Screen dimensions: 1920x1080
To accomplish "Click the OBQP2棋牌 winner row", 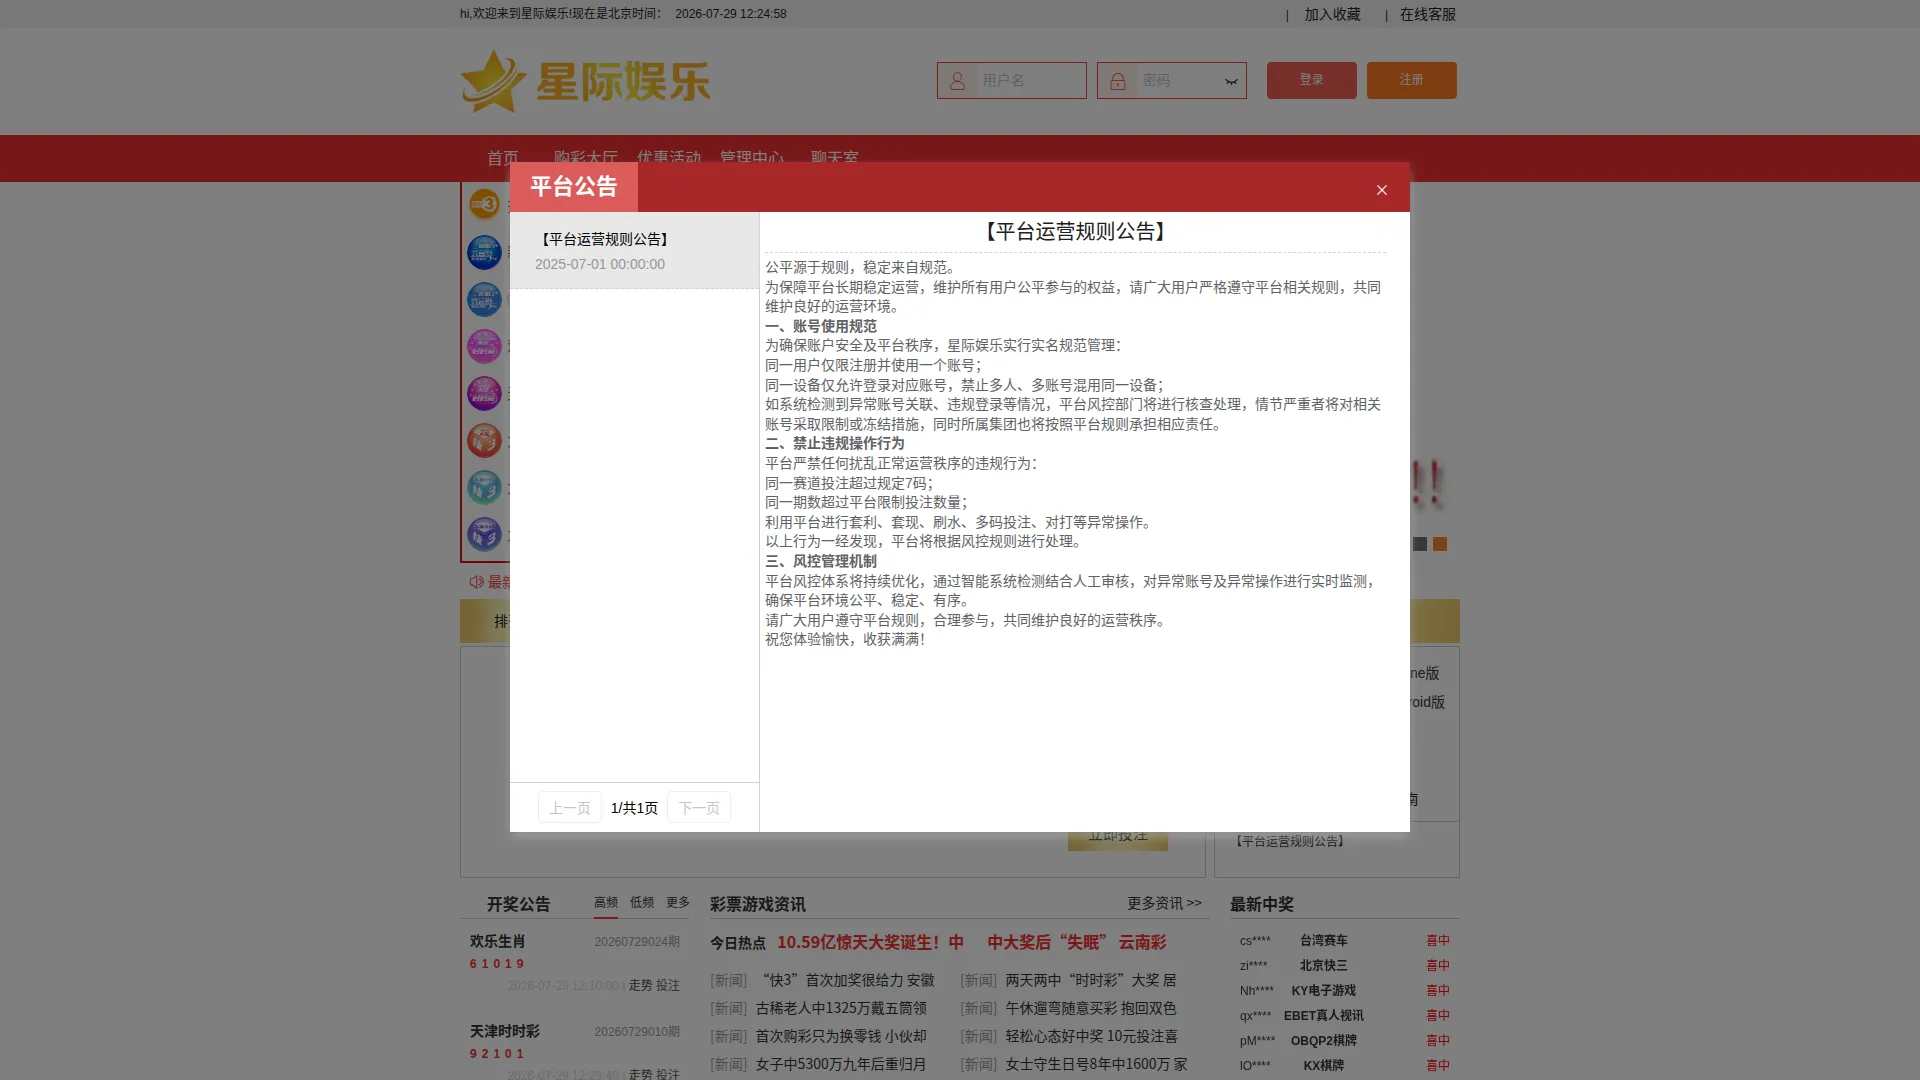I will 1344,1040.
